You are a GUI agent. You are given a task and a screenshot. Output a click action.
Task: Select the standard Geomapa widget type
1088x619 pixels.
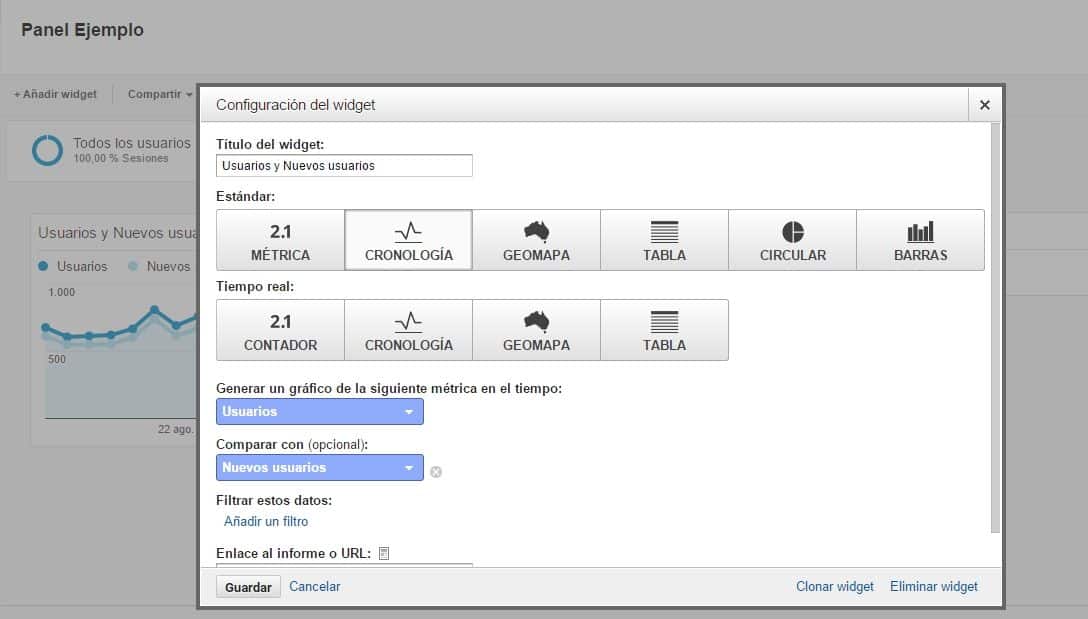[536, 240]
